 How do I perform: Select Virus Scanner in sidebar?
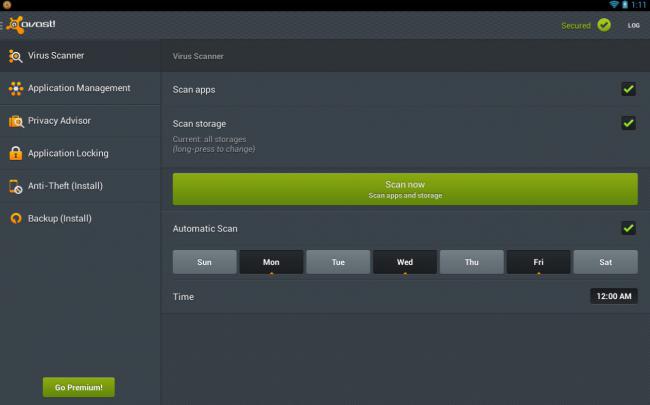tap(80, 56)
